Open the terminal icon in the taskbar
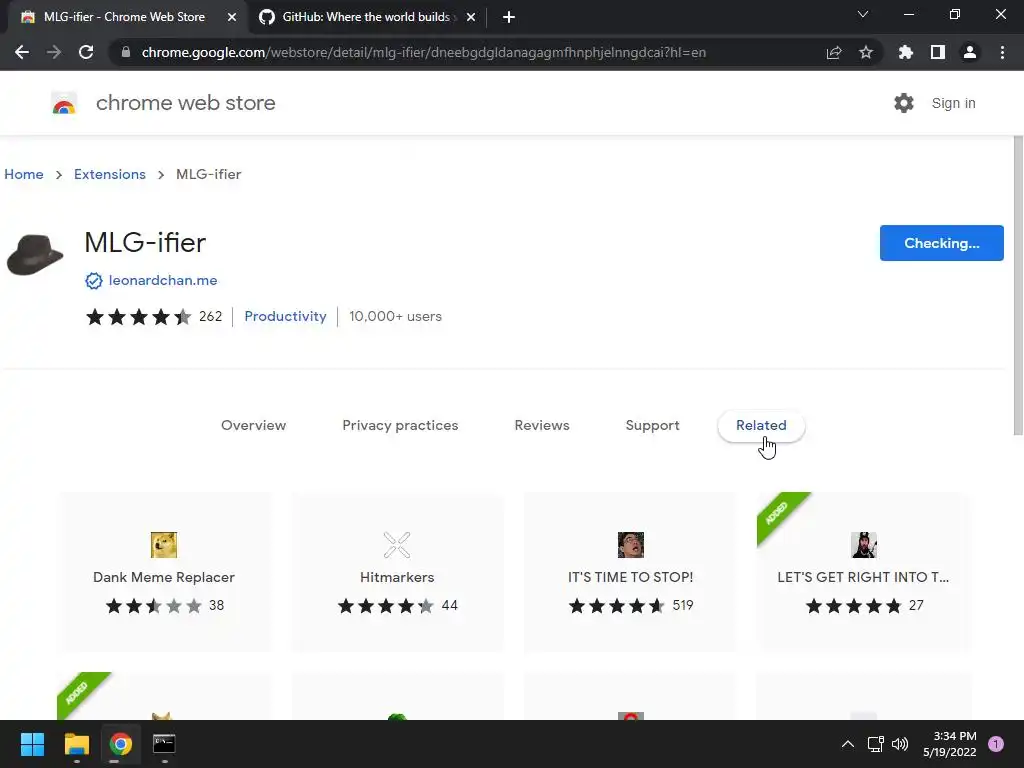The width and height of the screenshot is (1024, 768). [x=164, y=744]
